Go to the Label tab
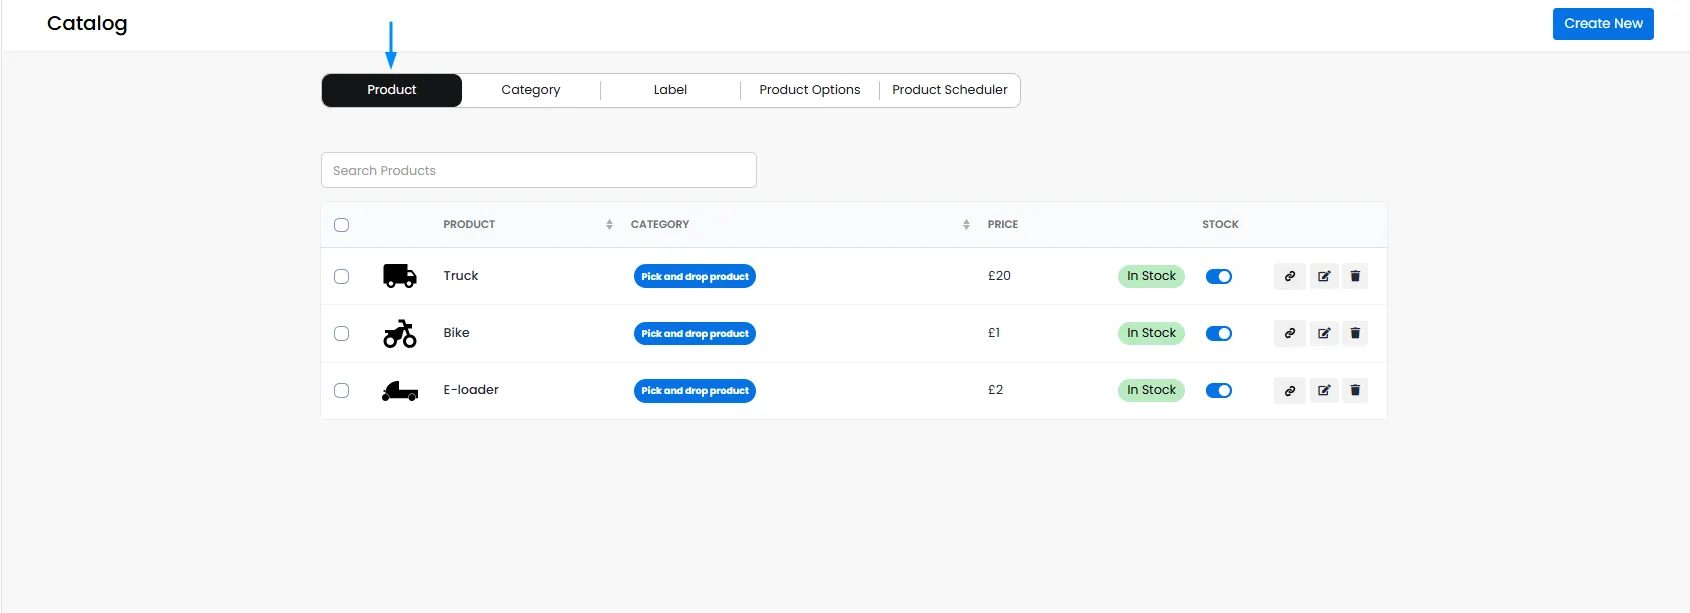The height and width of the screenshot is (613, 1690). pos(670,90)
